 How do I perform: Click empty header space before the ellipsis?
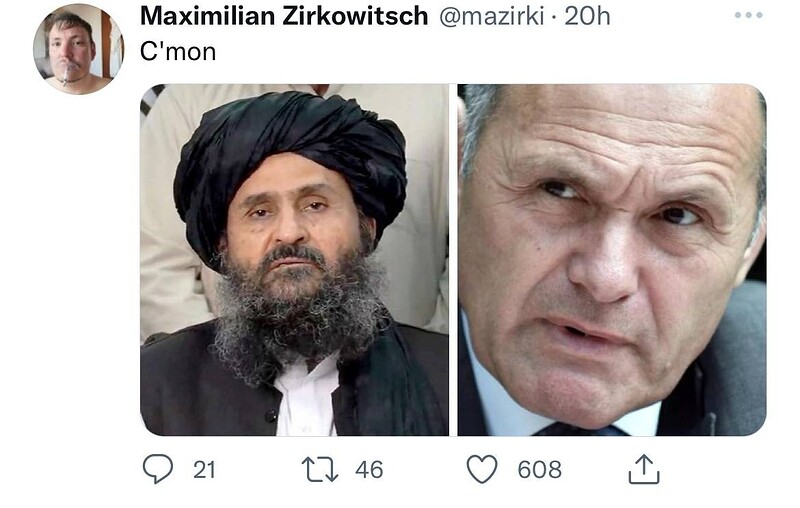pyautogui.click(x=671, y=16)
